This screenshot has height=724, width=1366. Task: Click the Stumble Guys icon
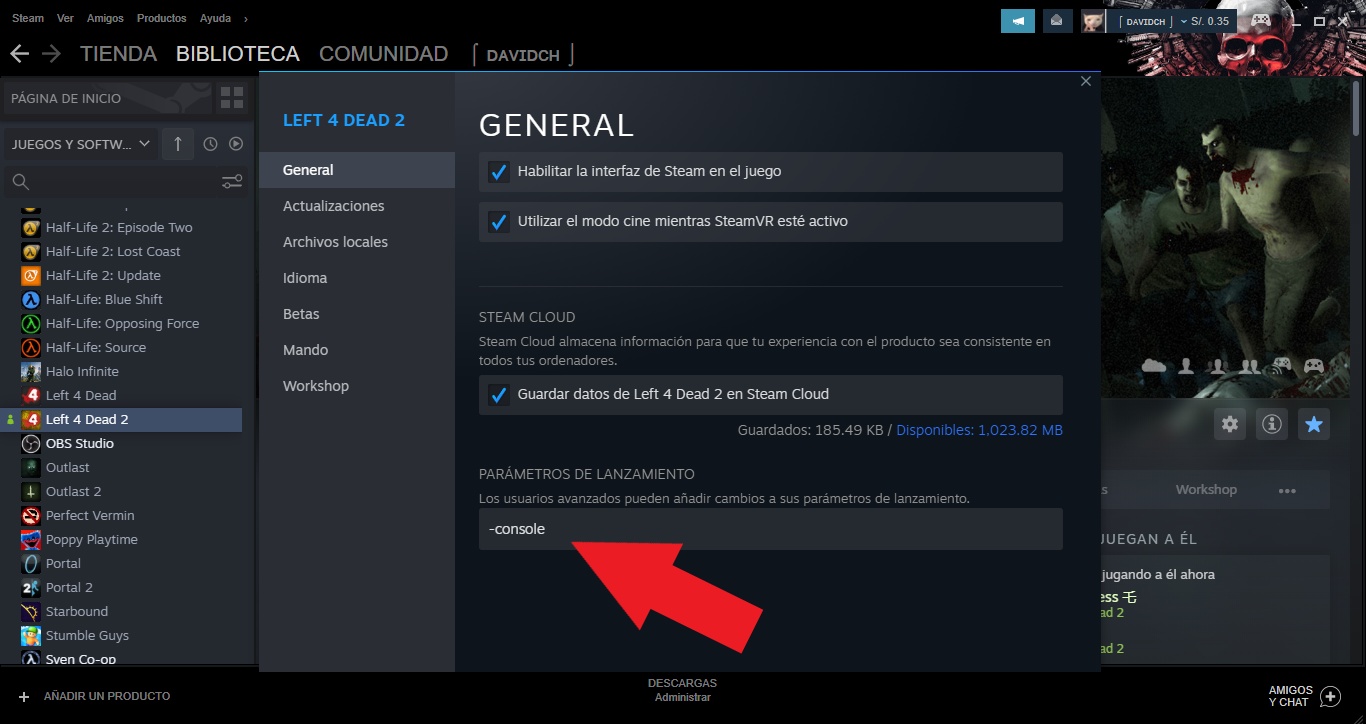pos(30,635)
